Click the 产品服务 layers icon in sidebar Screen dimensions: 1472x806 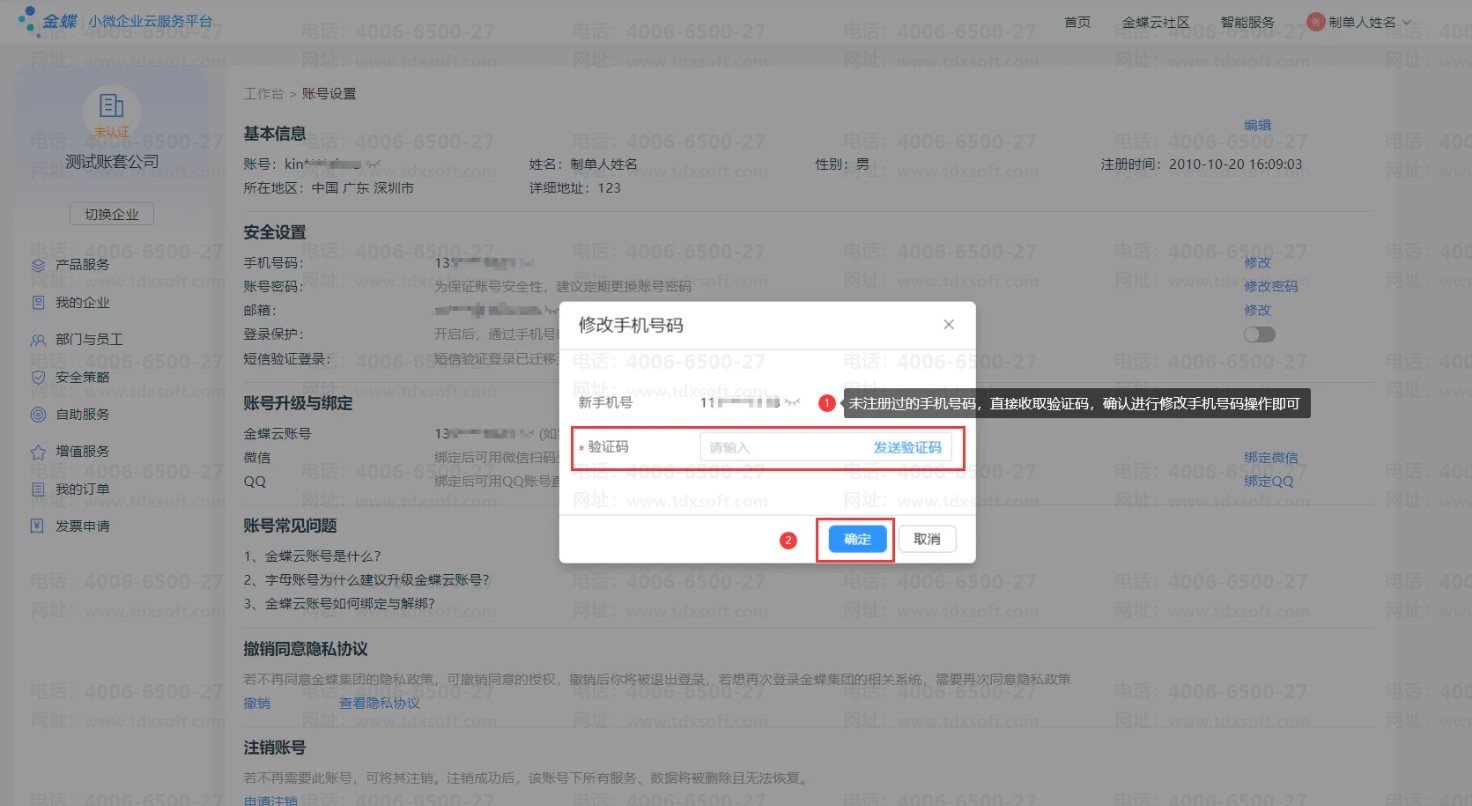click(38, 265)
